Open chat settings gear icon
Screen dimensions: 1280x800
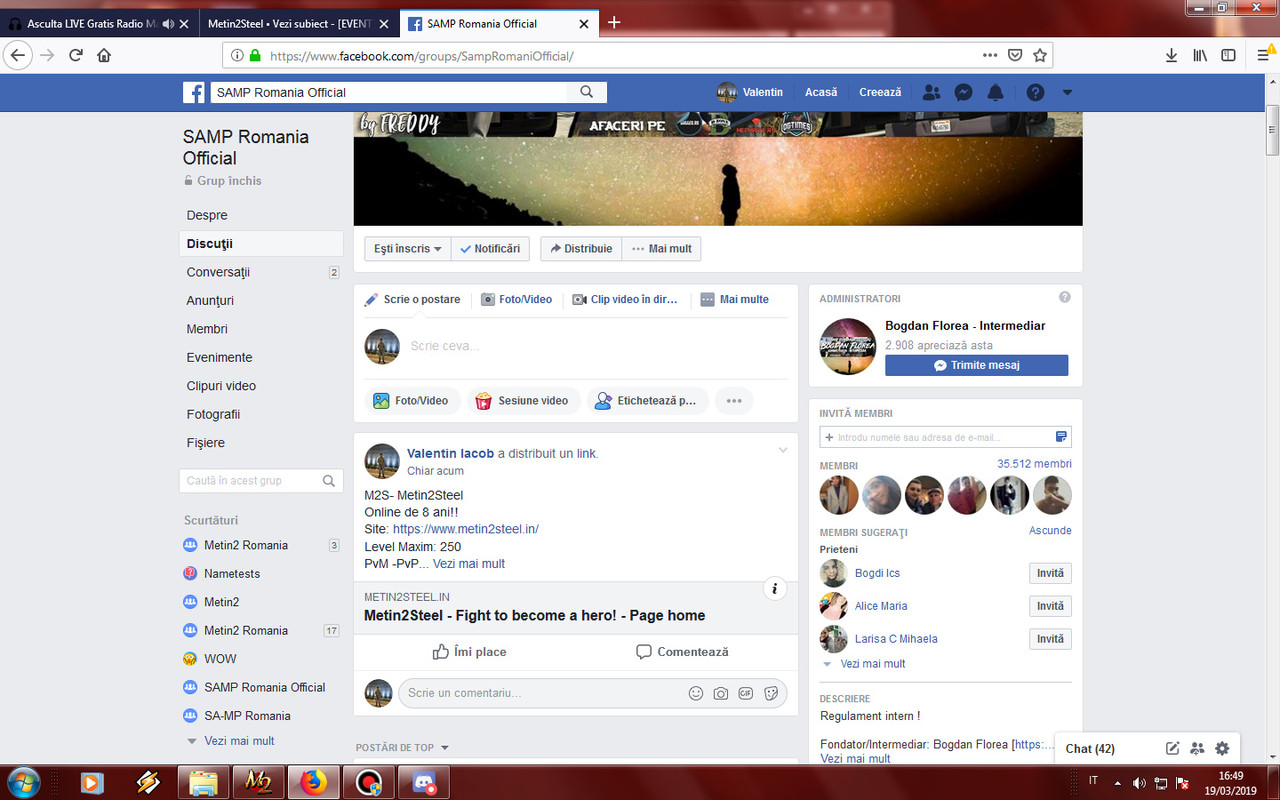click(1222, 748)
